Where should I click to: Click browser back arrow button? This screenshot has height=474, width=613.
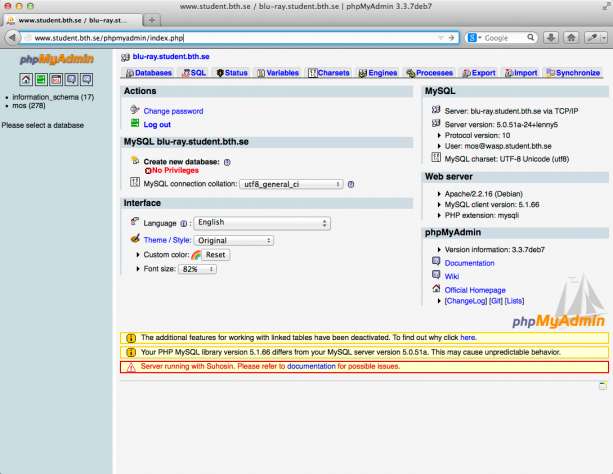(12, 38)
